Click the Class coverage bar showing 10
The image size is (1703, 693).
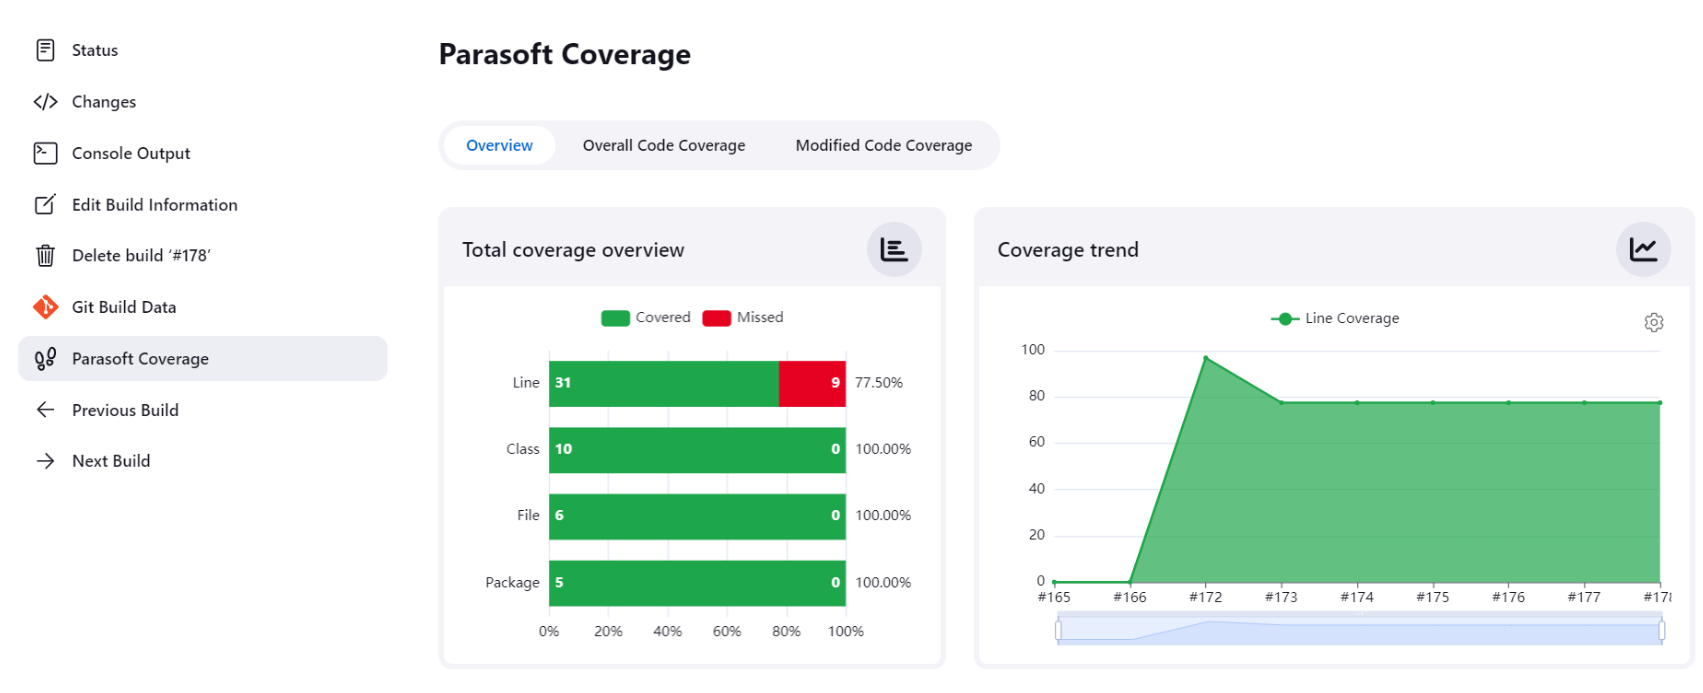point(697,449)
